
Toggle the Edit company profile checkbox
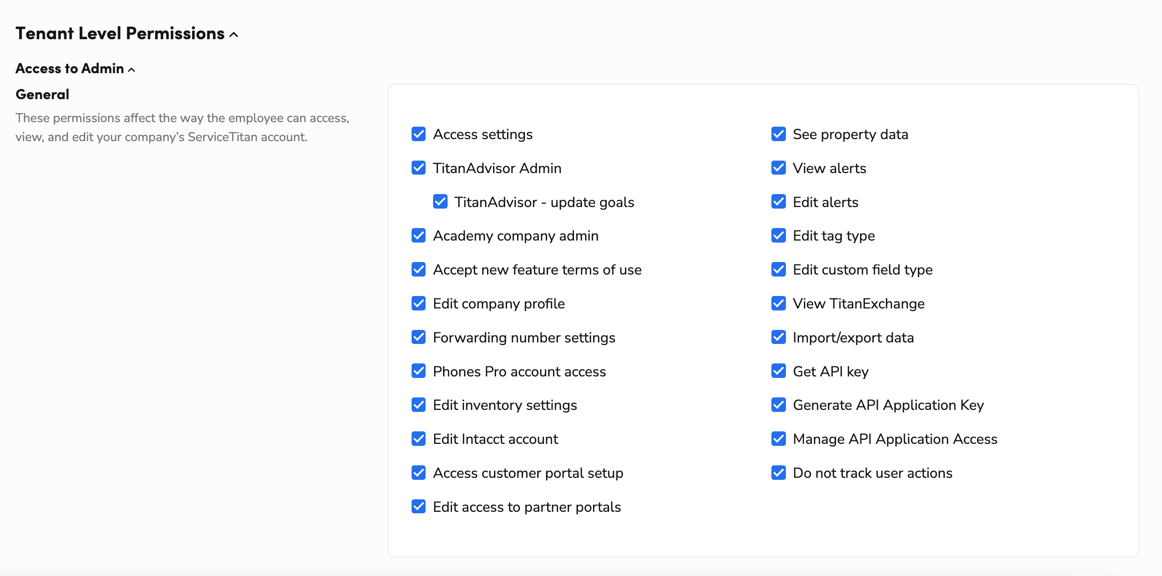(x=419, y=303)
